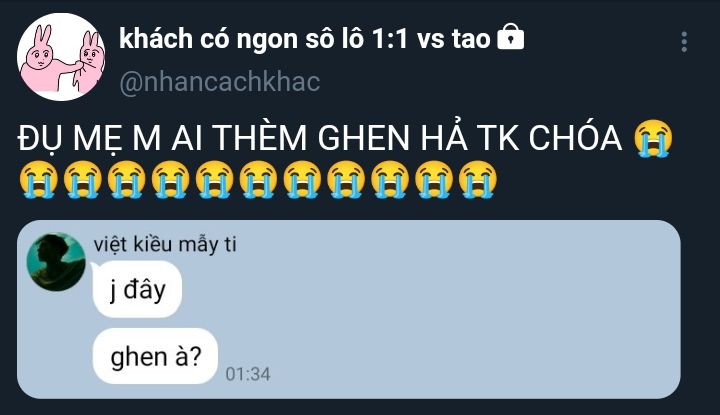Viewport: 720px width, 415px height.
Task: Click the 01:34 message timestamp
Action: [248, 374]
